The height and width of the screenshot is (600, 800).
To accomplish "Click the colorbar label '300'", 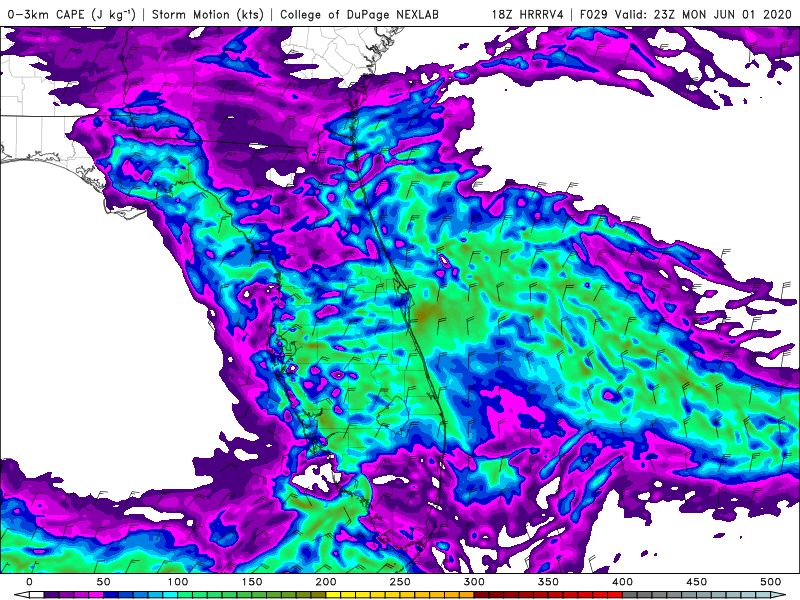I will 474,582.
